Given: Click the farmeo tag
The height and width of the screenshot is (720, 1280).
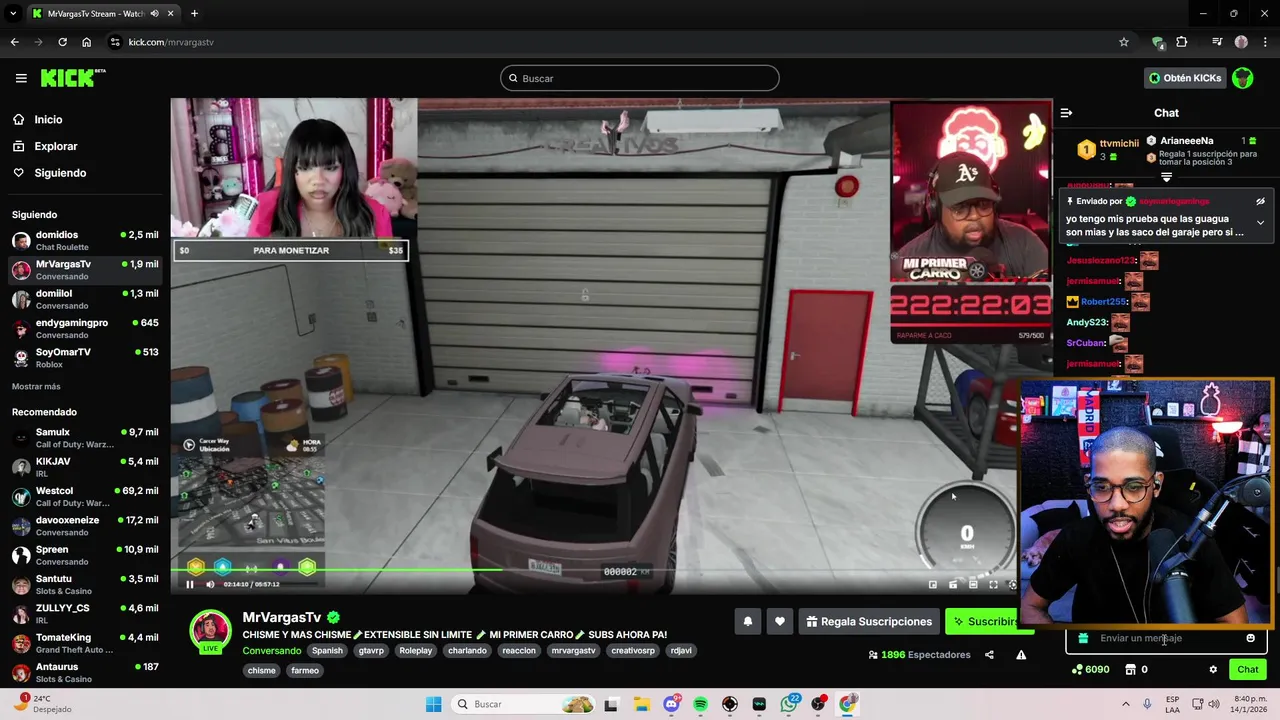Looking at the screenshot, I should pyautogui.click(x=305, y=670).
